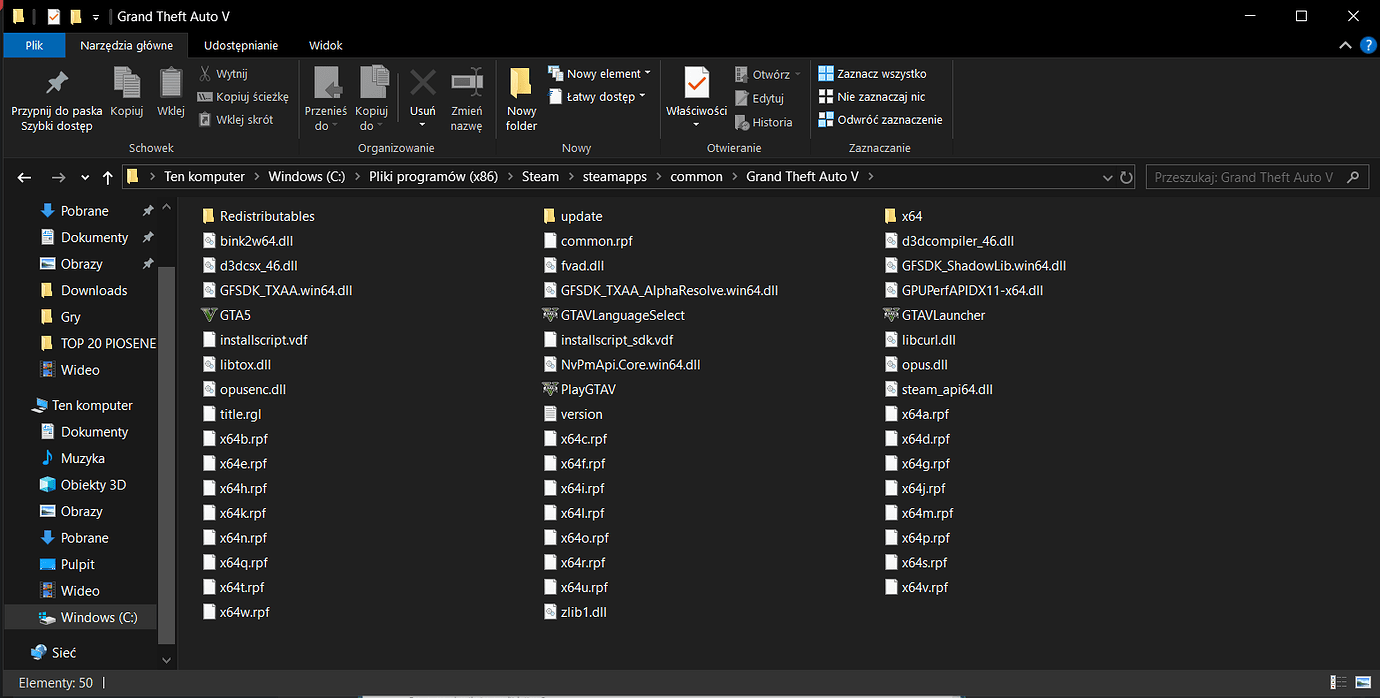Click the Usuń (Delete) icon

click(x=422, y=95)
